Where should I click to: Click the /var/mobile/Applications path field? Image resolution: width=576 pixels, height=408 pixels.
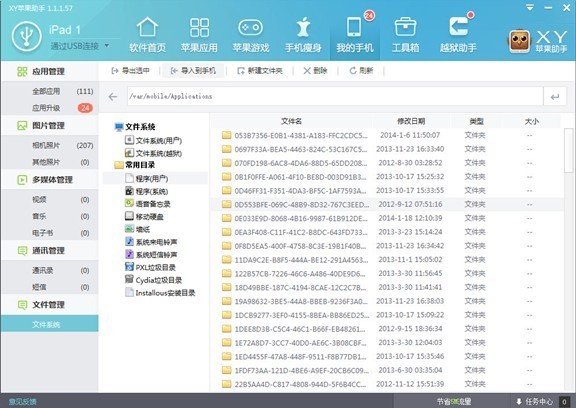335,97
